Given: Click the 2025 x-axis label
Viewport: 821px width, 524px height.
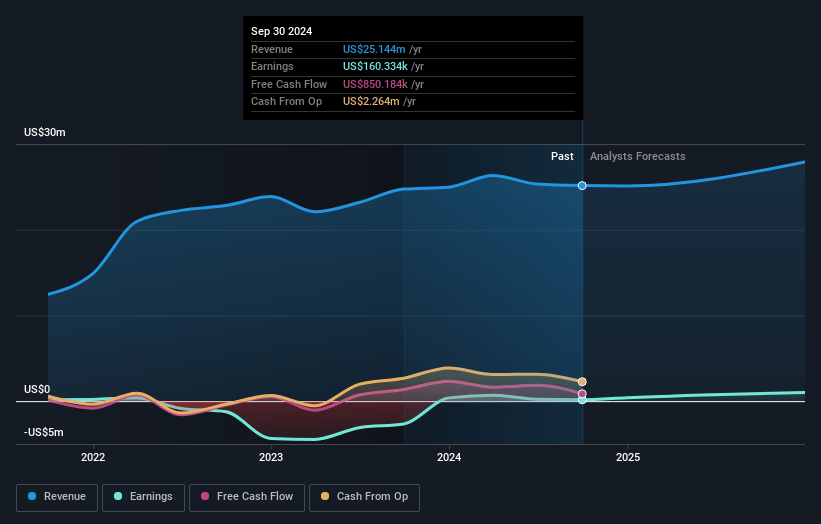Looking at the screenshot, I should click(x=628, y=457).
